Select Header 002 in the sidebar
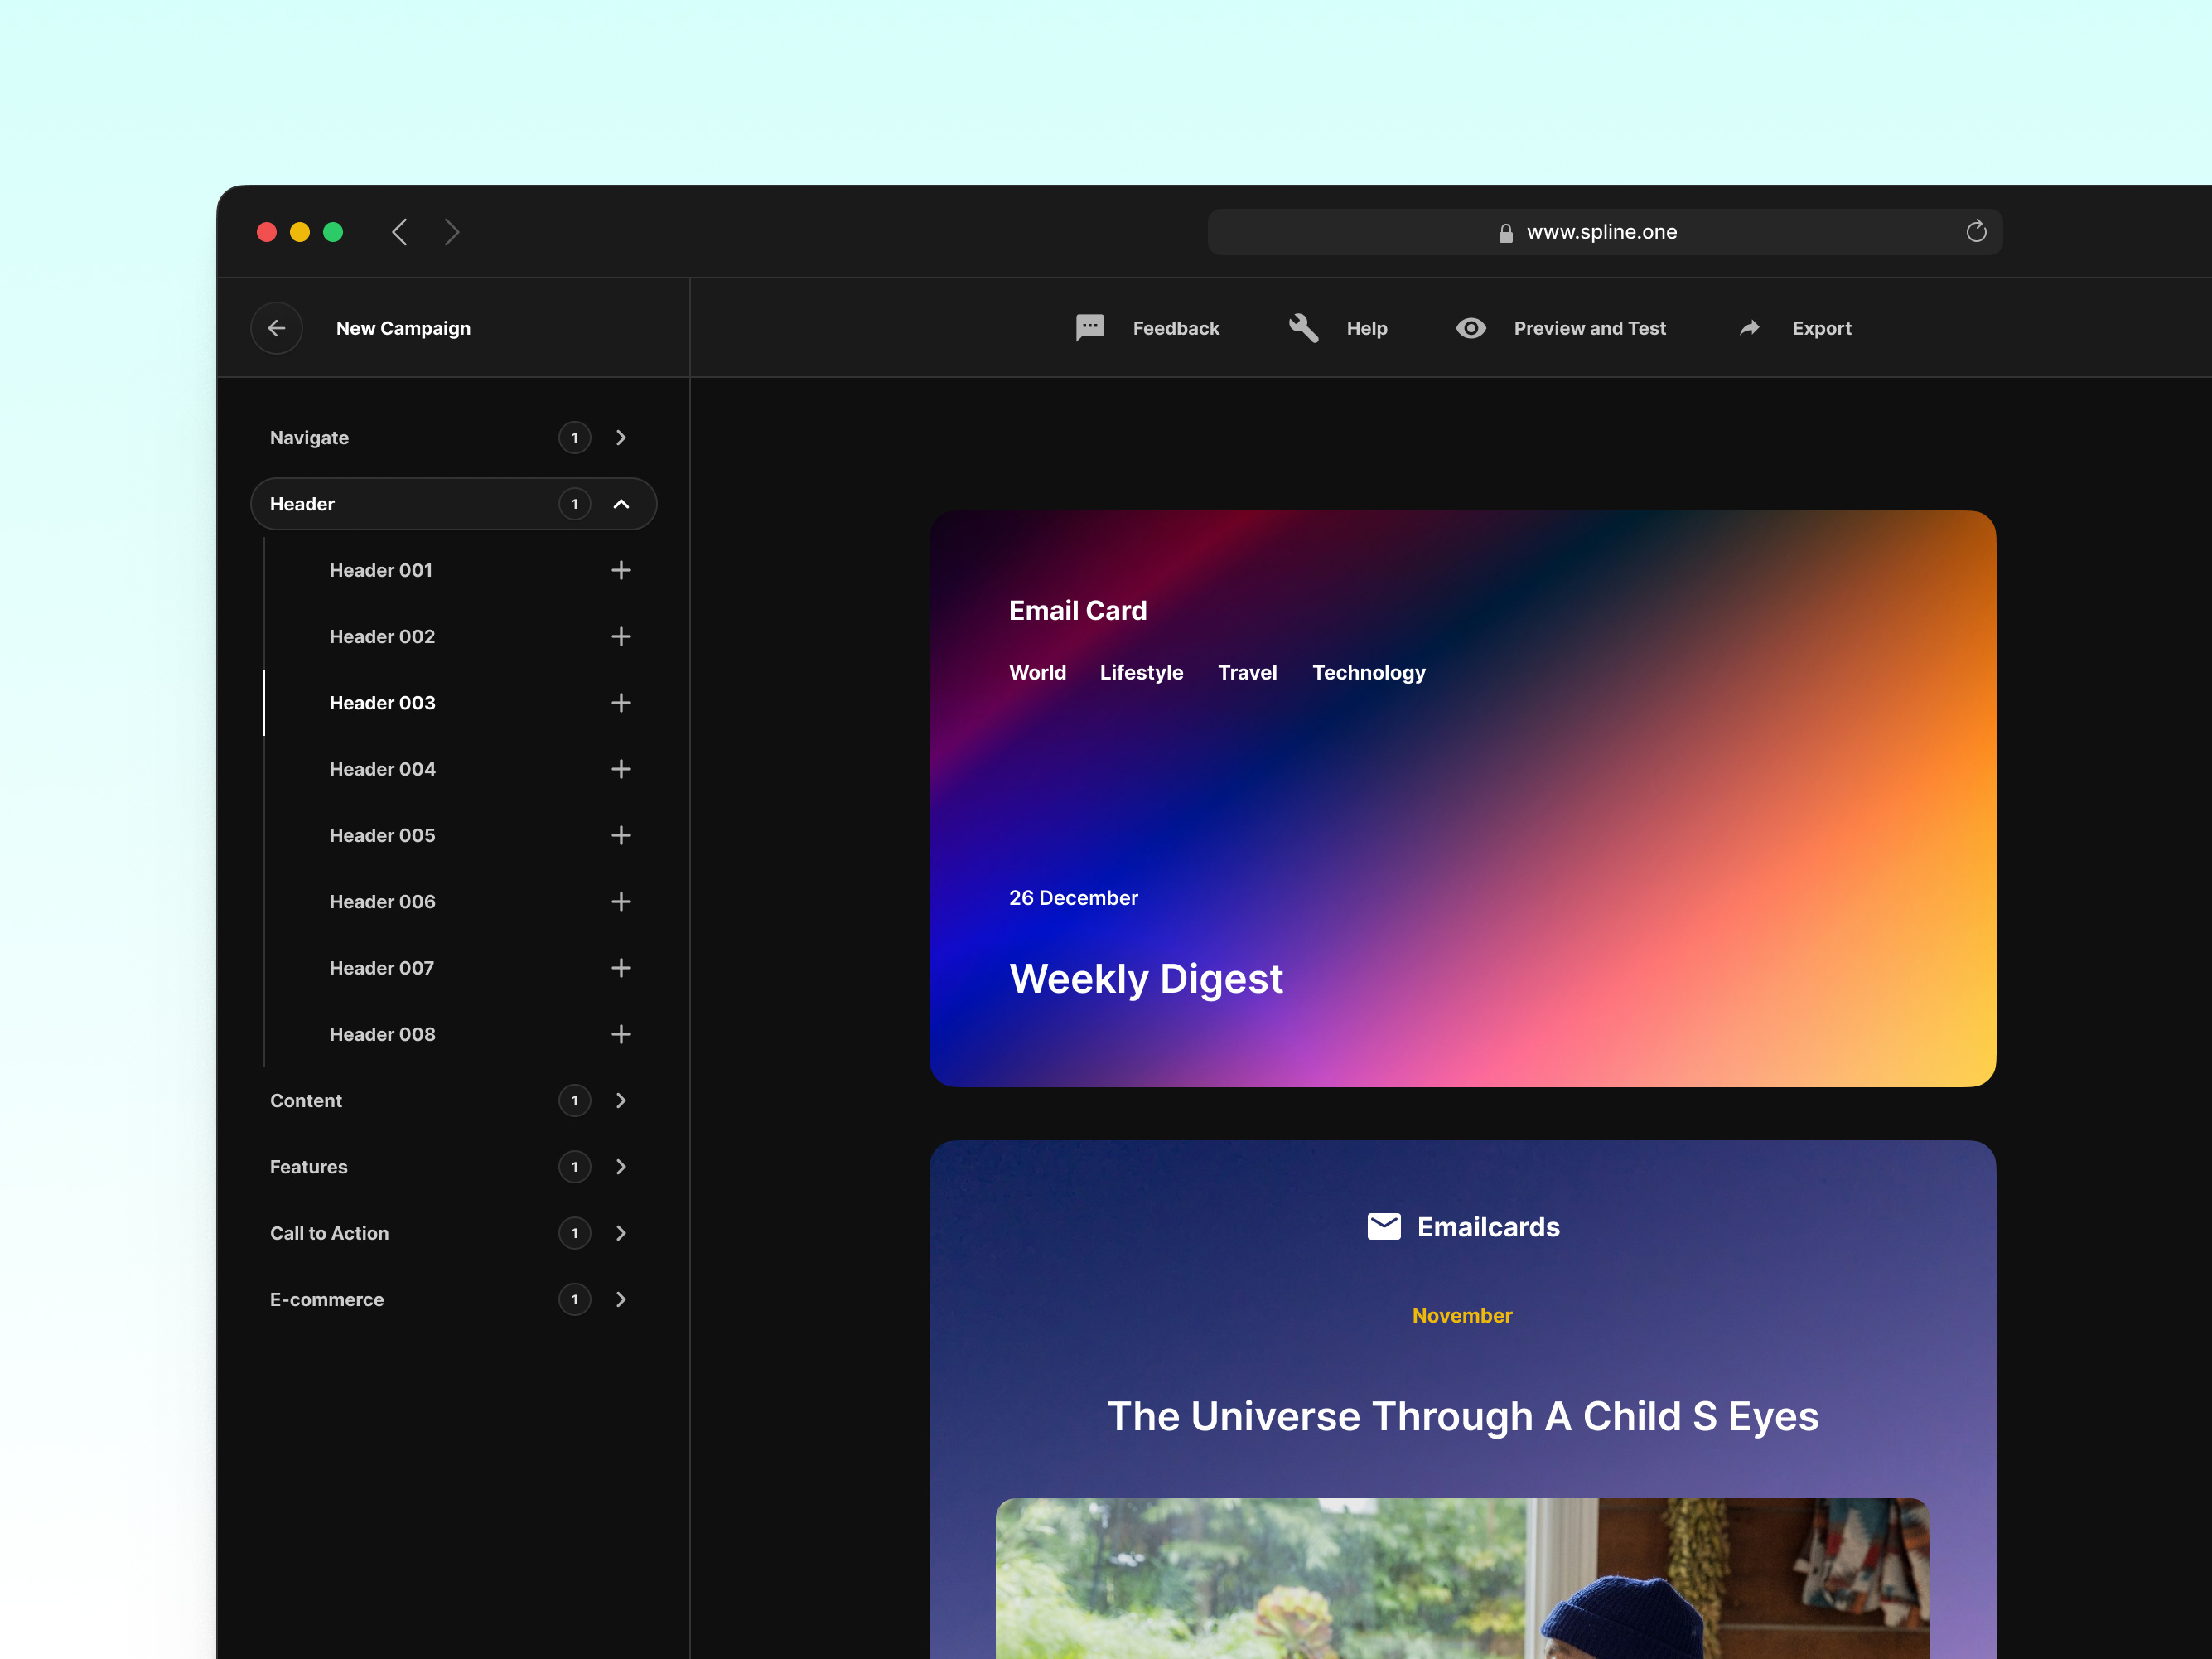The width and height of the screenshot is (2212, 1659). (382, 636)
